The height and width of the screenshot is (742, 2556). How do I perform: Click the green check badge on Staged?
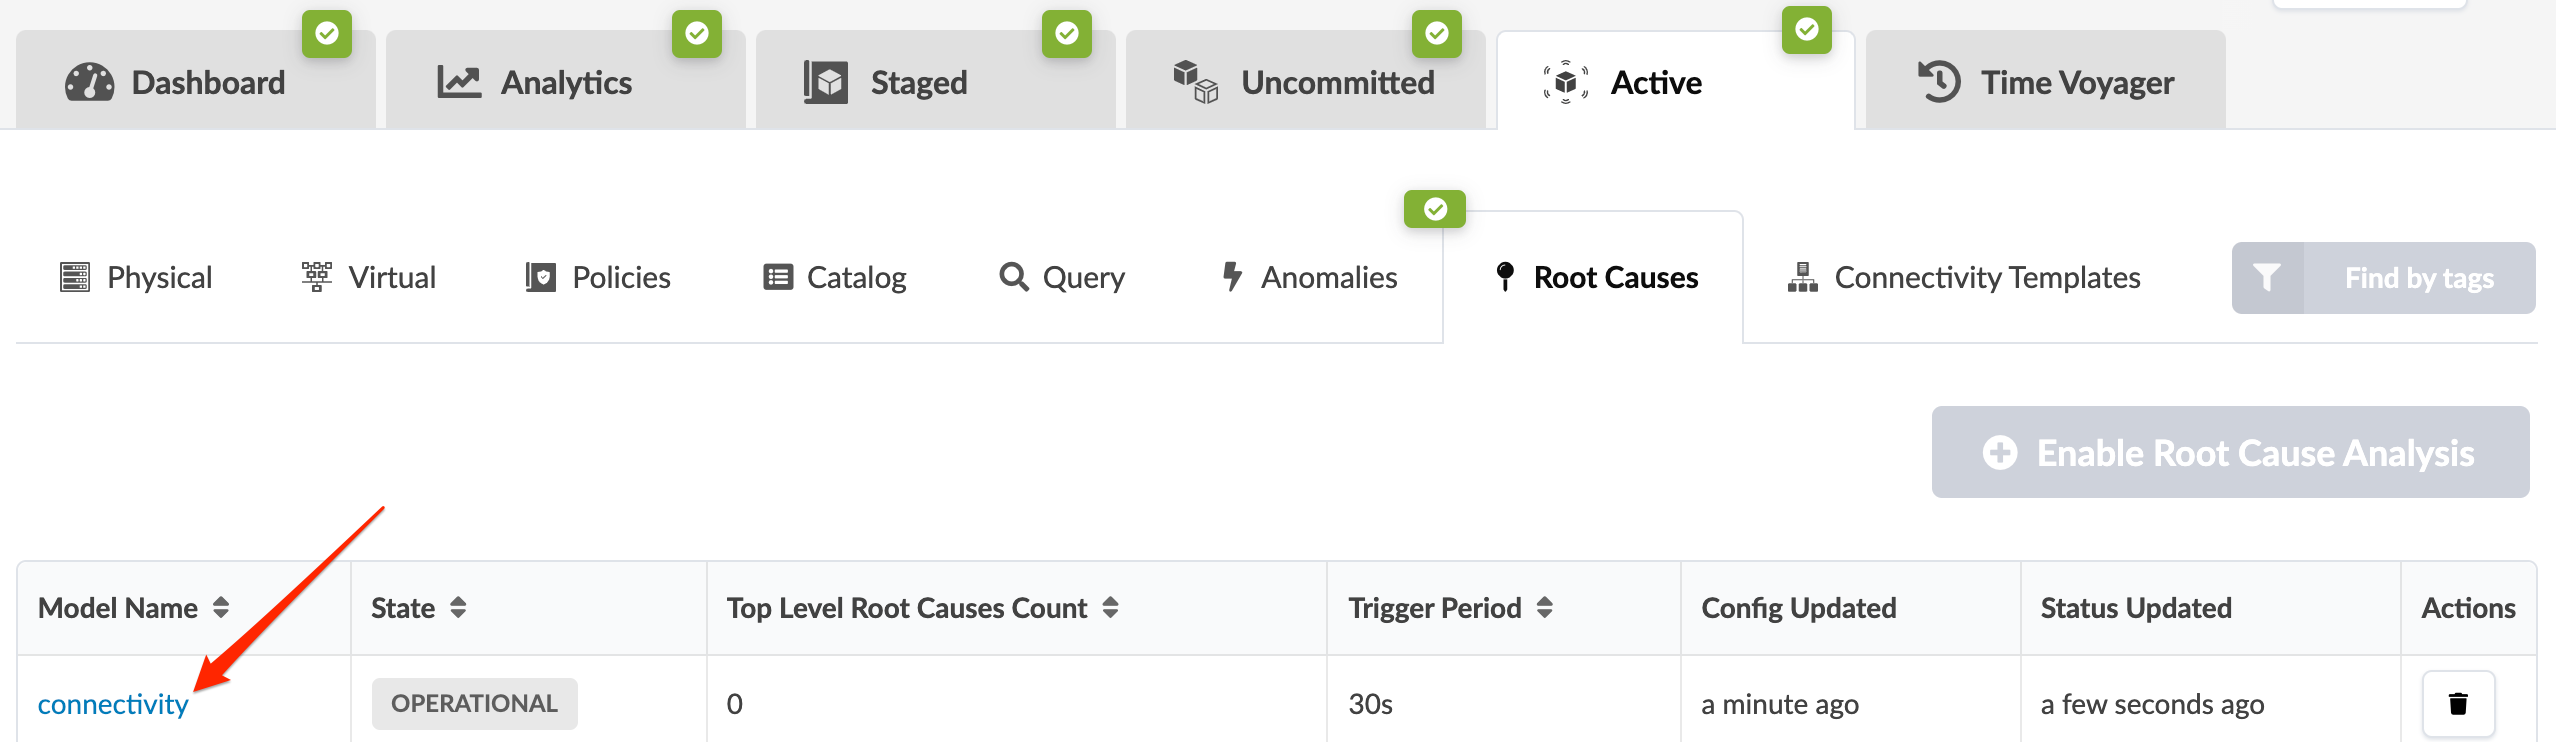[1067, 34]
